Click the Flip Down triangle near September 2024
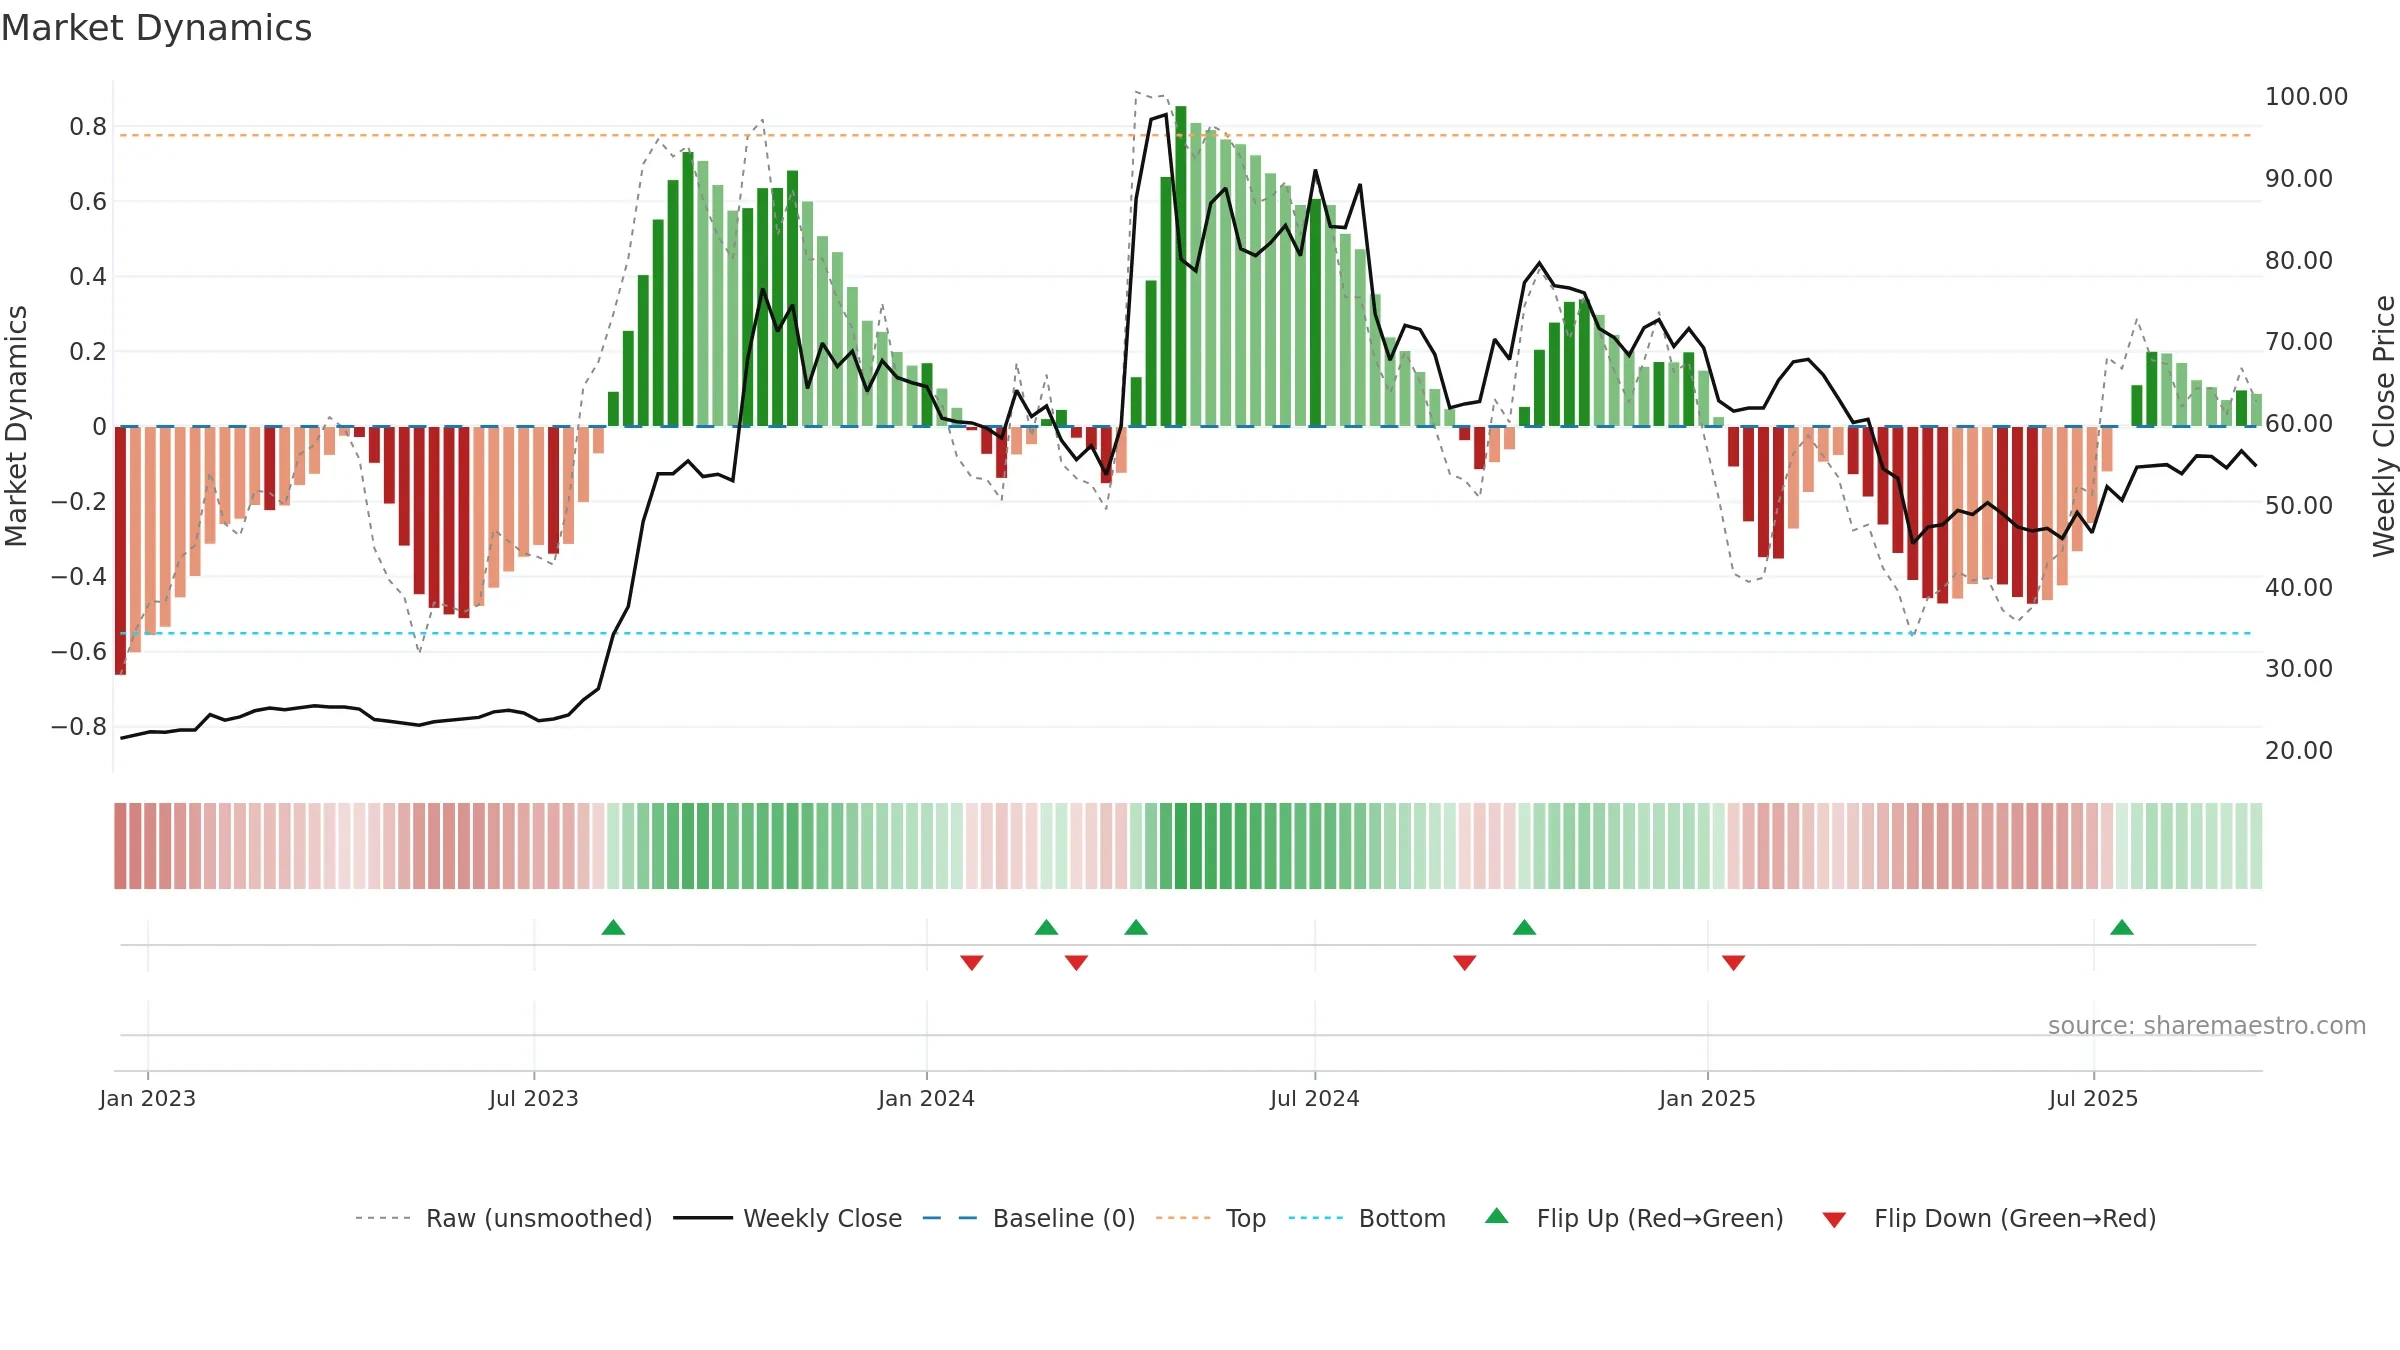 (x=1465, y=962)
